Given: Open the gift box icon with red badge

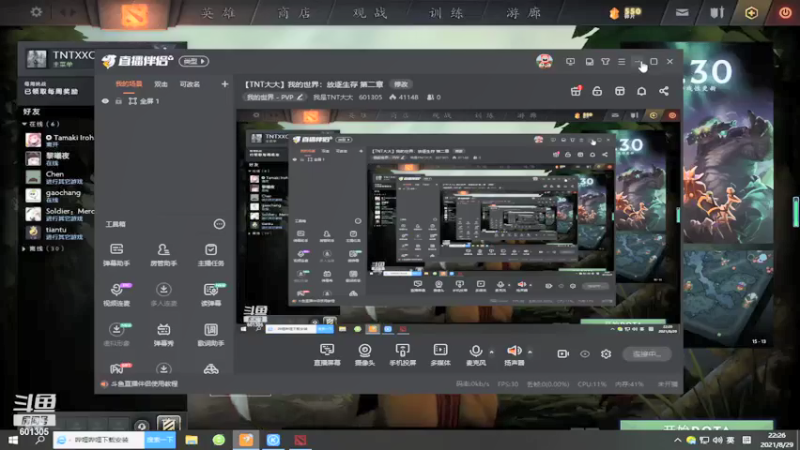Looking at the screenshot, I should 576,91.
